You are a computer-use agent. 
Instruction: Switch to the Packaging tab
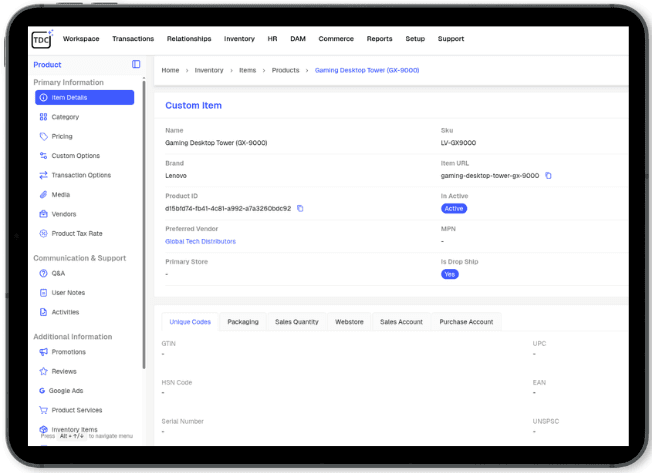(x=243, y=322)
